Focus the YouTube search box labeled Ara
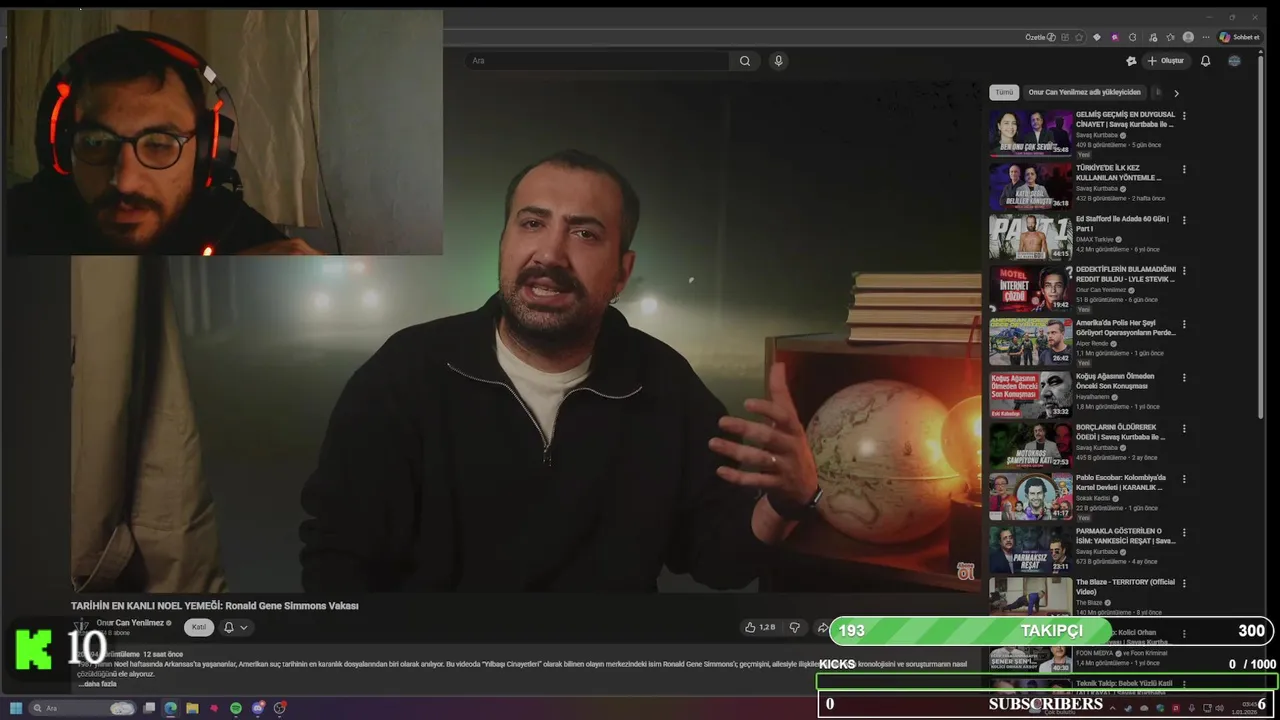Viewport: 1280px width, 720px height. pos(598,61)
